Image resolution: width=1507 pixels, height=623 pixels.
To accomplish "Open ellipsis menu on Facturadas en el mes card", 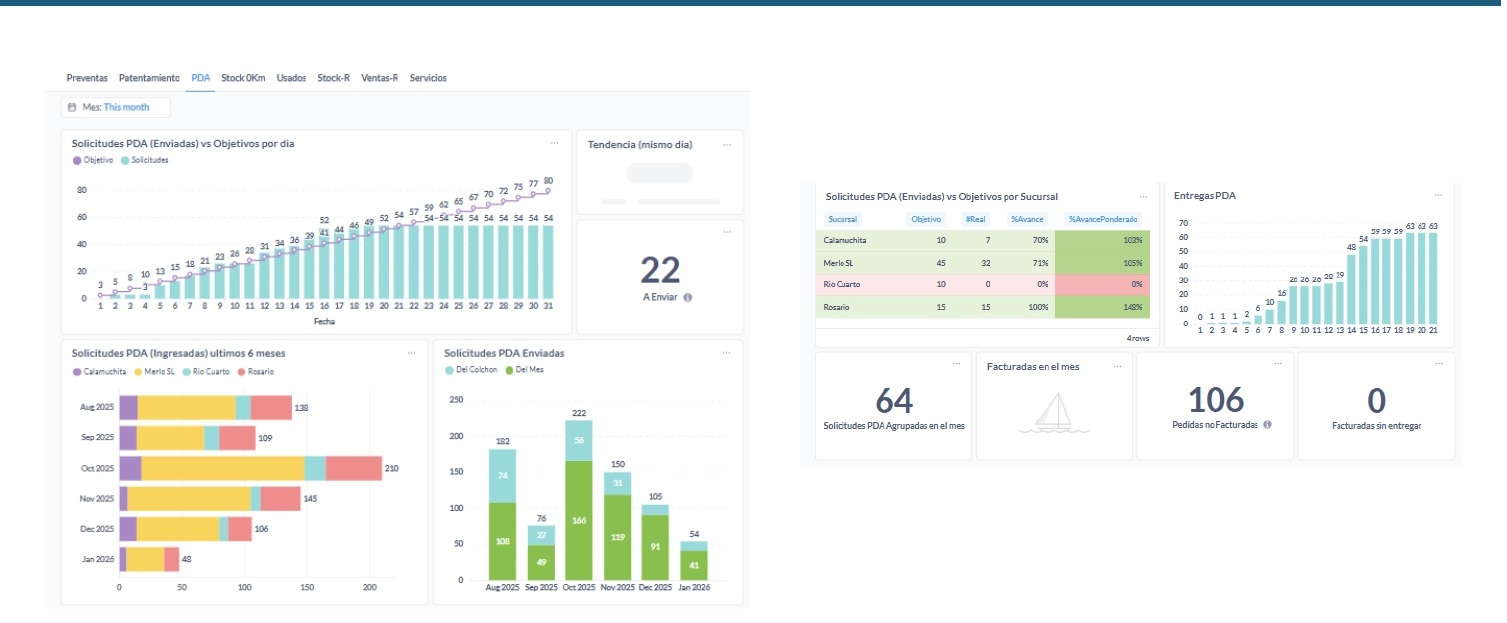I will 1116,365.
